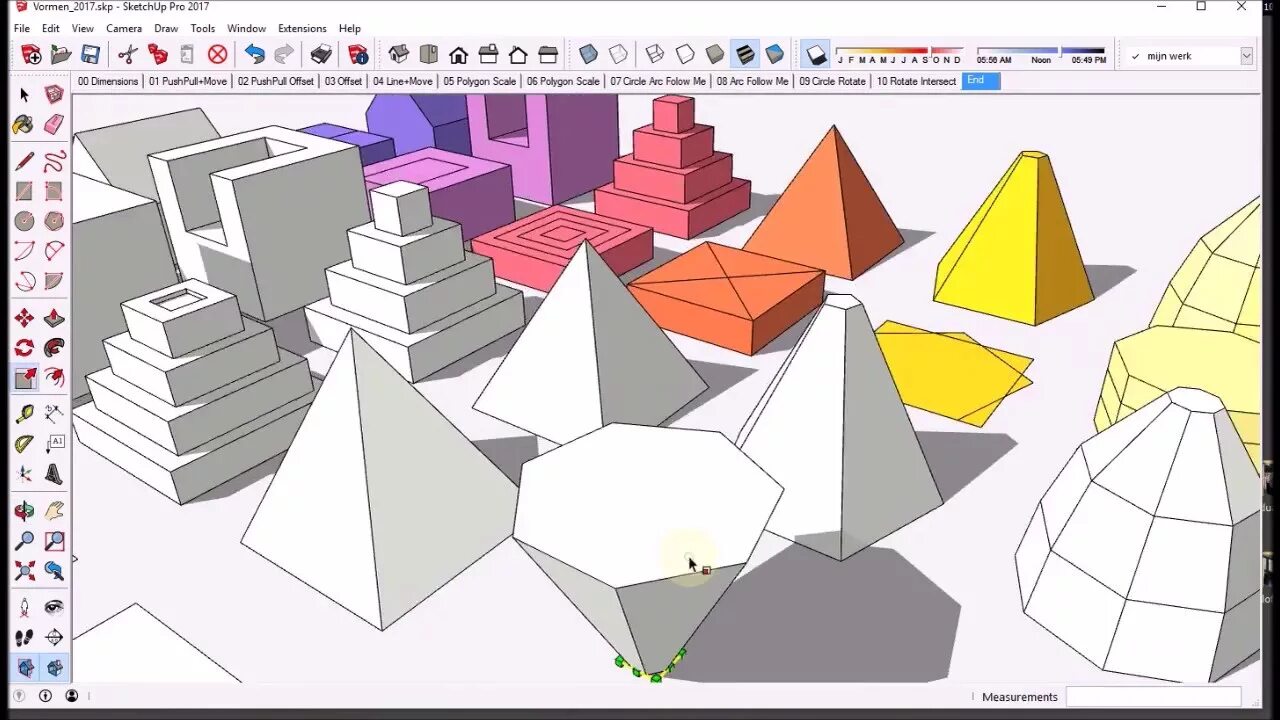Select the Polygon drawing tool
The image size is (1280, 720).
(x=54, y=221)
